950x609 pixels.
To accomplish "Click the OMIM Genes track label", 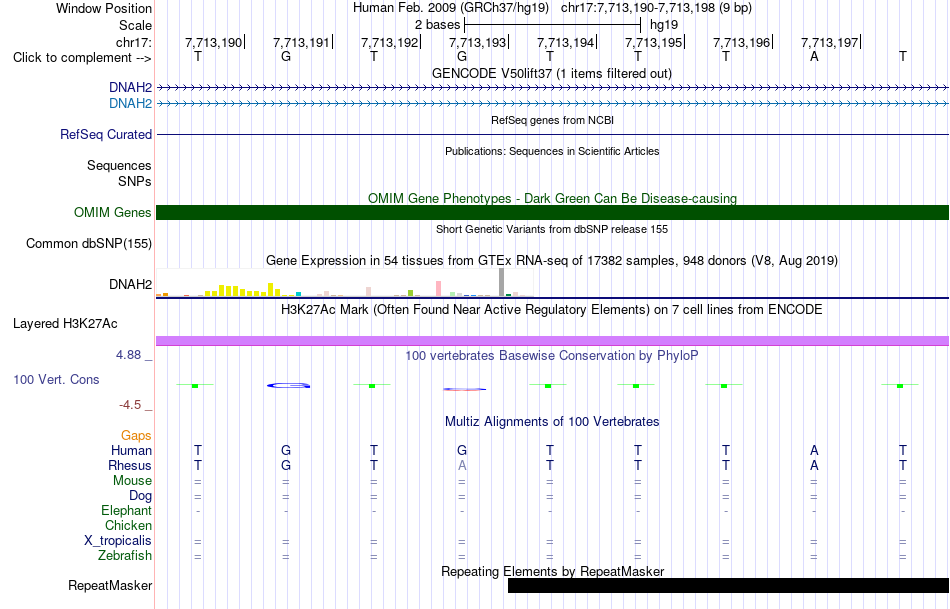I will tap(113, 213).
